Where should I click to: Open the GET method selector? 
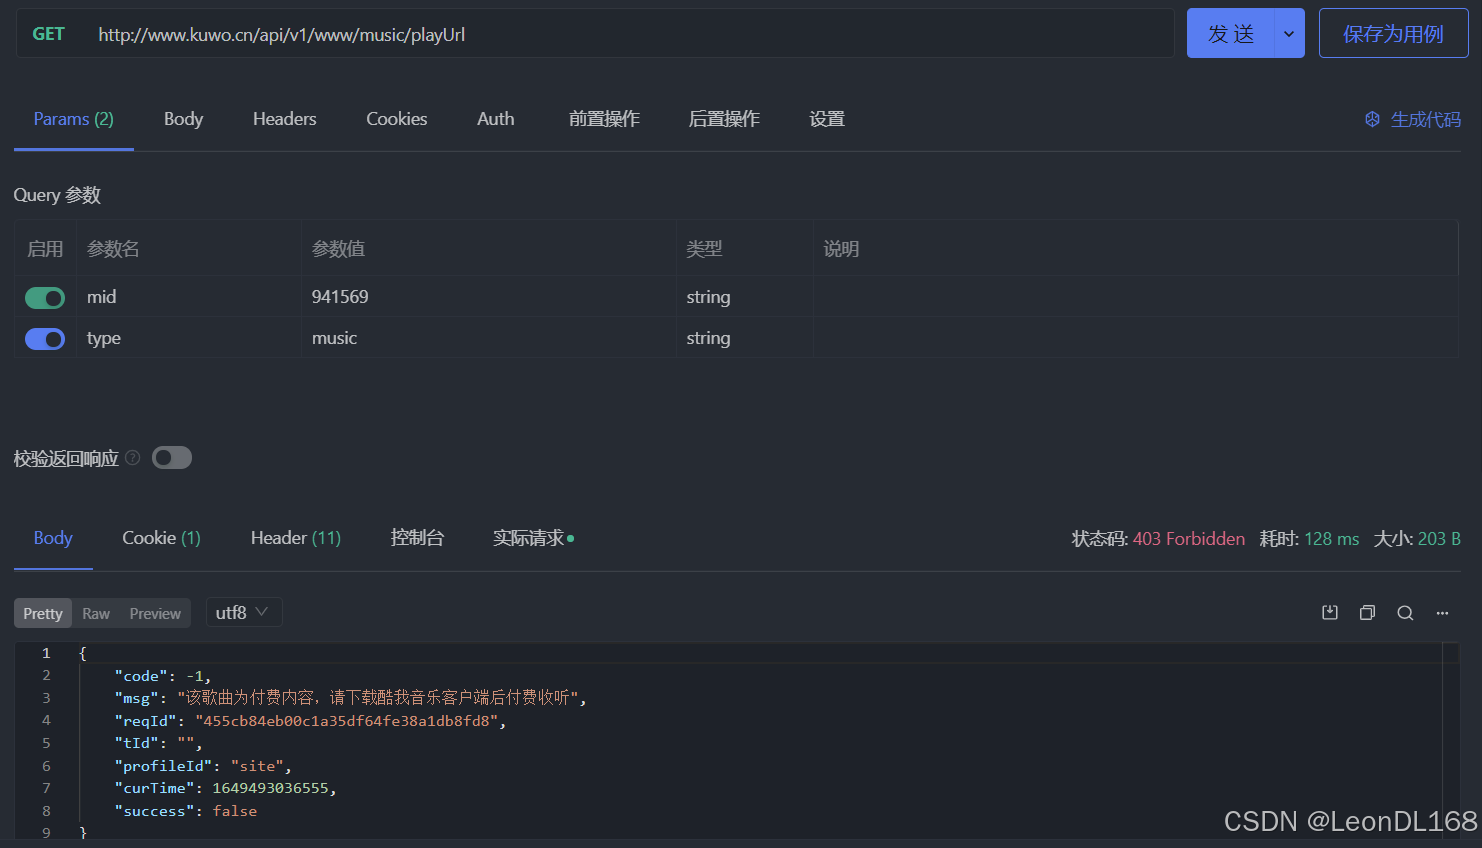[x=48, y=34]
